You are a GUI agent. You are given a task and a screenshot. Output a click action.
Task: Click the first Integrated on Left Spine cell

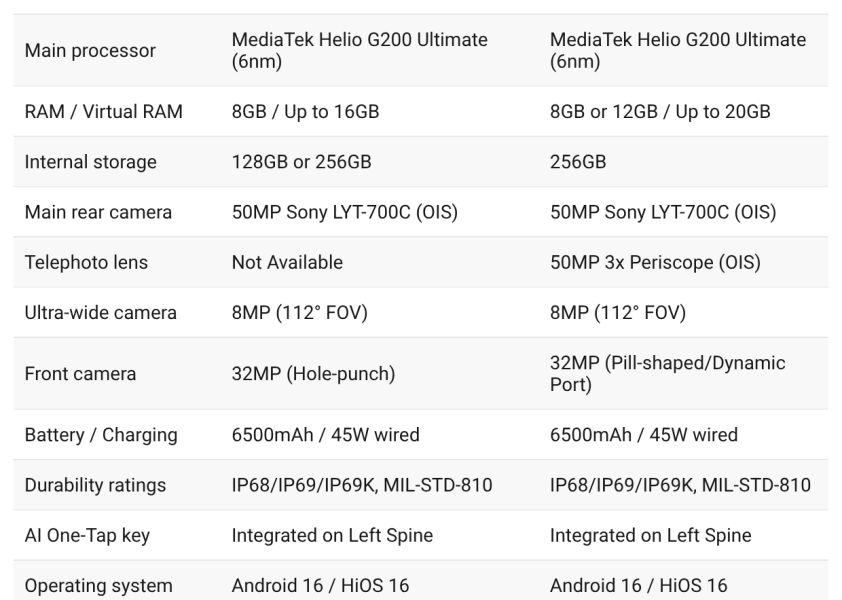pyautogui.click(x=332, y=535)
